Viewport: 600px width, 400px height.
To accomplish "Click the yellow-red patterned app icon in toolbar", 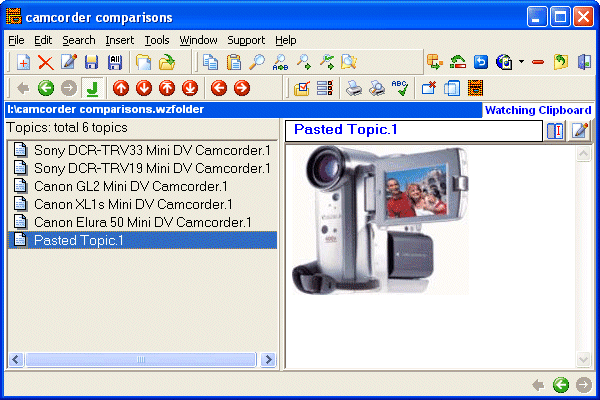I will (475, 88).
